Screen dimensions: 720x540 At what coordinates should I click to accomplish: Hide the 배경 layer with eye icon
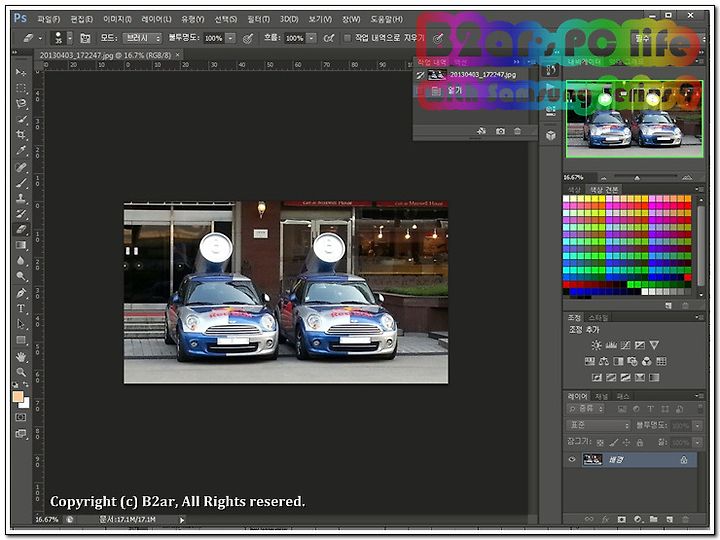572,459
